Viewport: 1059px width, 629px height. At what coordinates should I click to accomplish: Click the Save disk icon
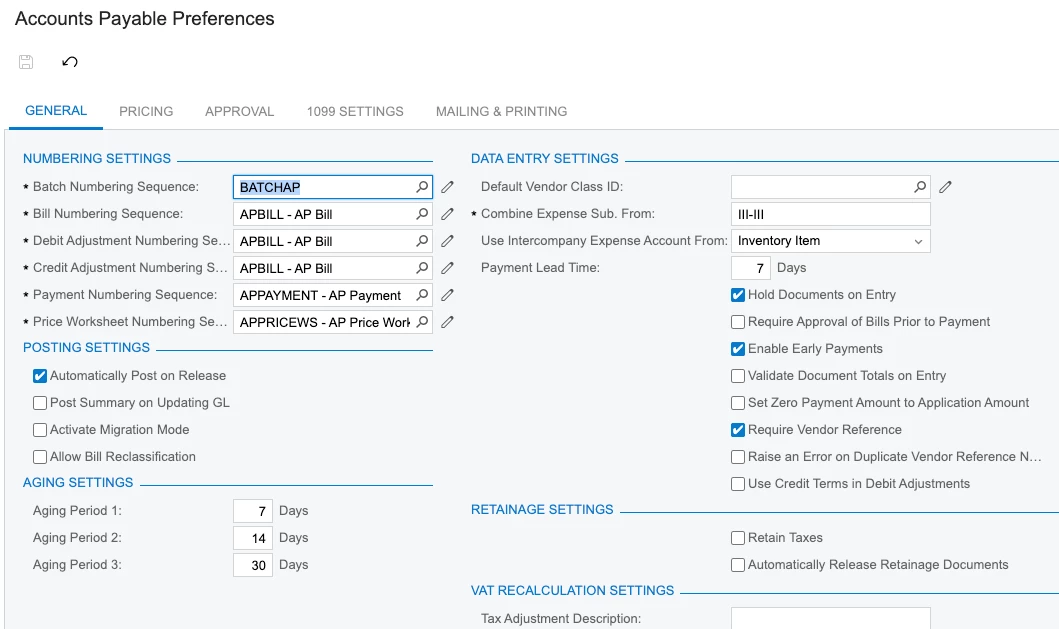[x=26, y=62]
